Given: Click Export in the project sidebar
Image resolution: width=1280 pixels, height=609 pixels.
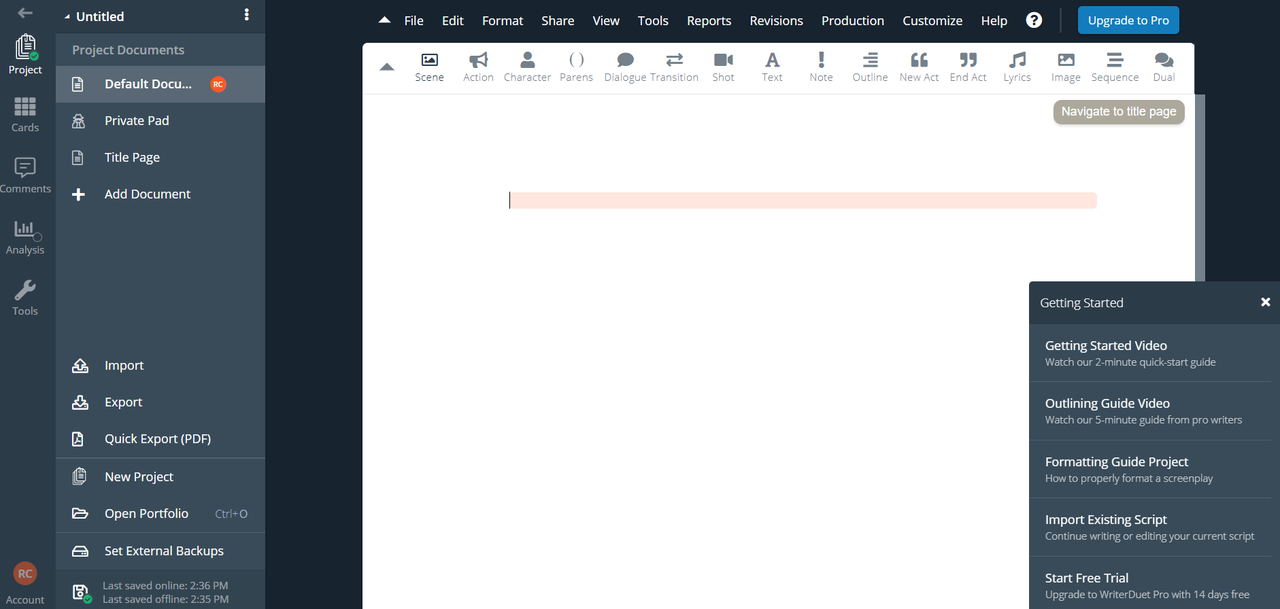Looking at the screenshot, I should tap(160, 403).
